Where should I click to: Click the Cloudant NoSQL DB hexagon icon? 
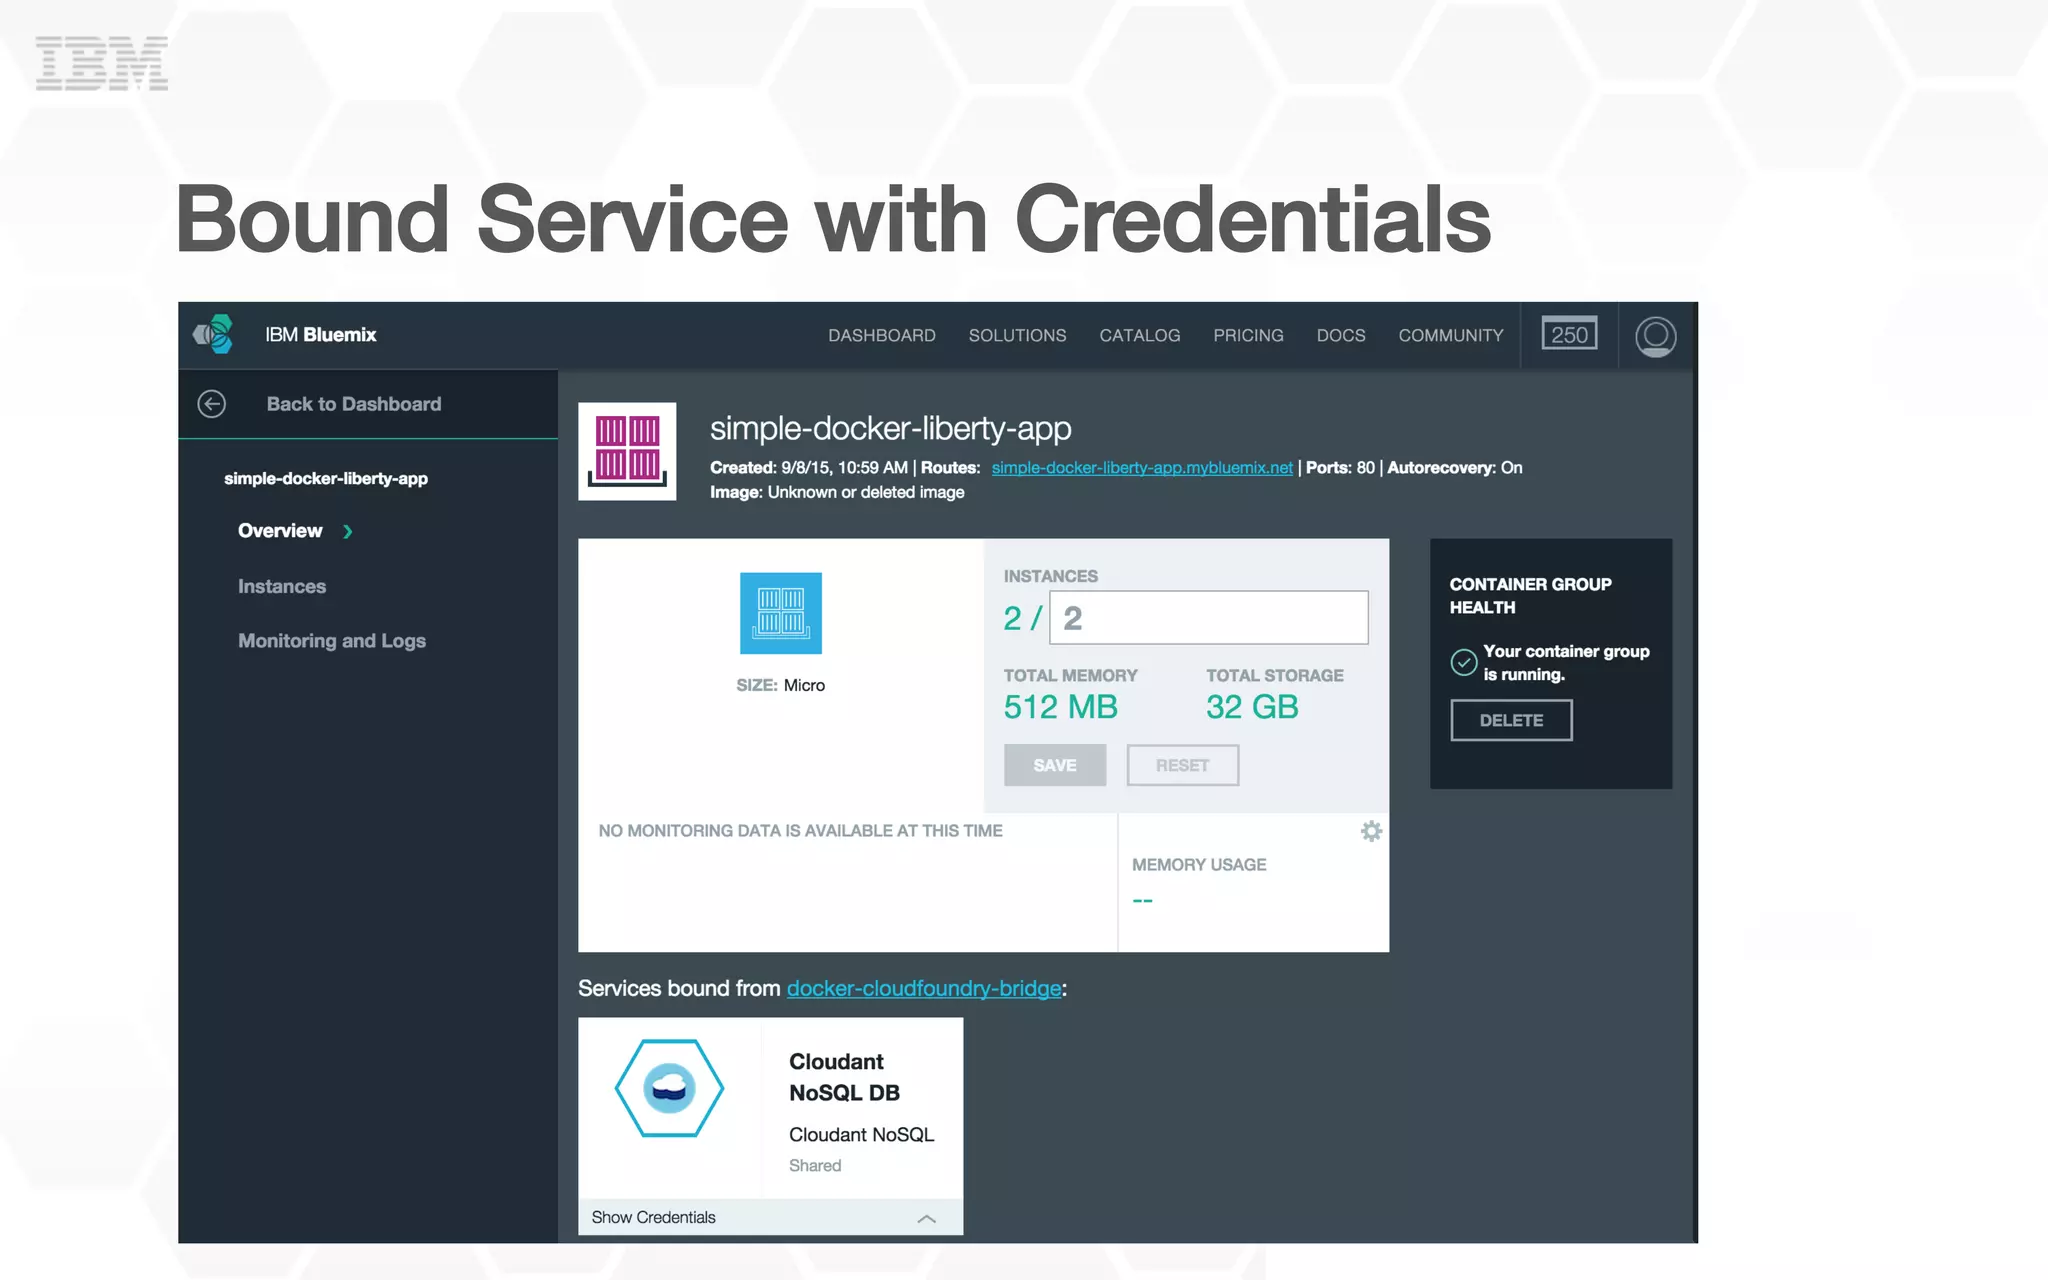[669, 1088]
